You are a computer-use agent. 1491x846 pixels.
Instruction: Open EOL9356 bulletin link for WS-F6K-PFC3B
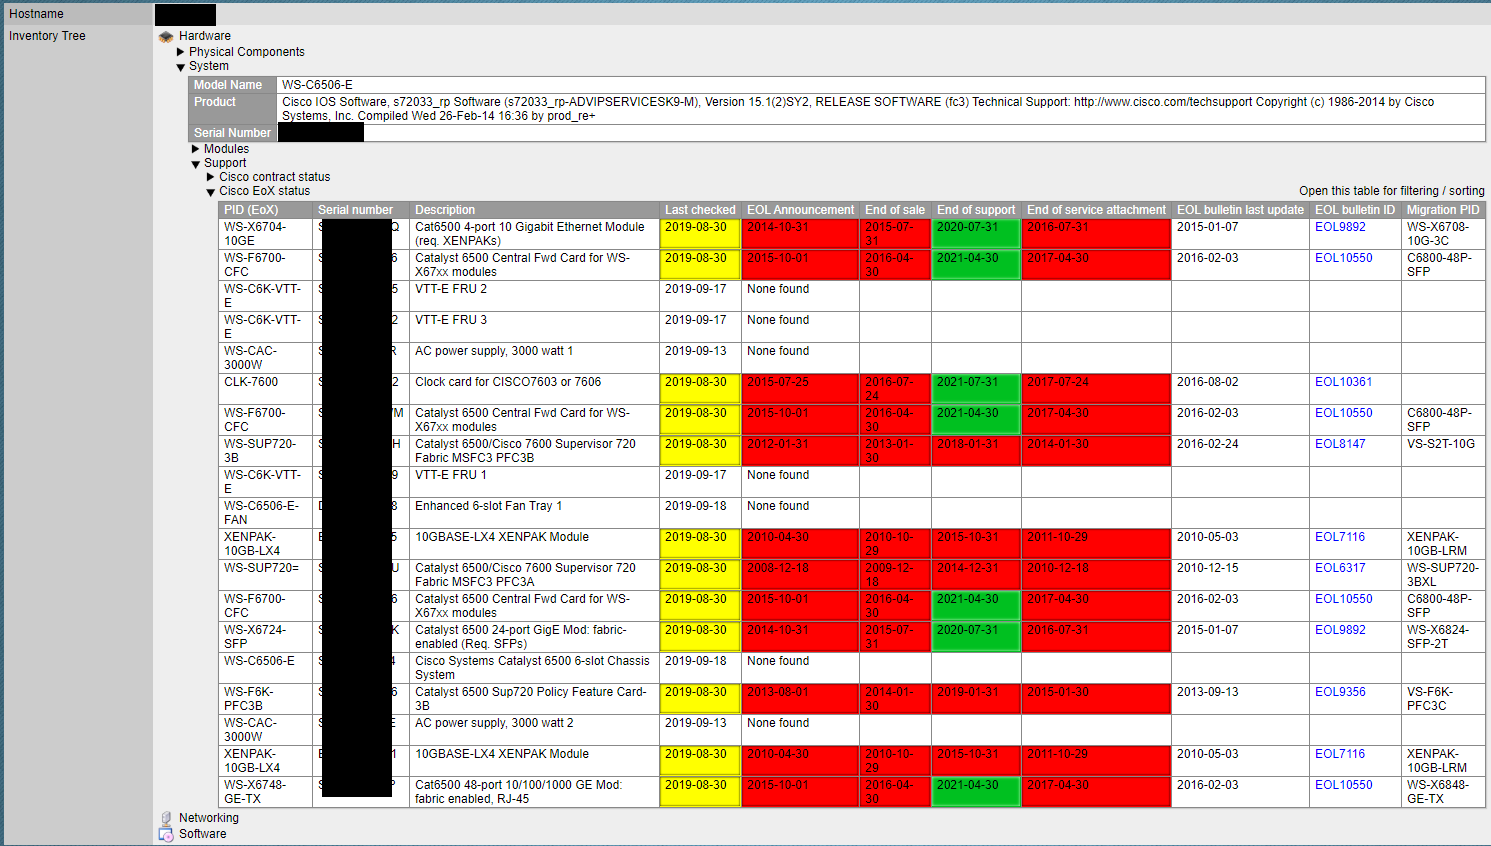point(1340,692)
